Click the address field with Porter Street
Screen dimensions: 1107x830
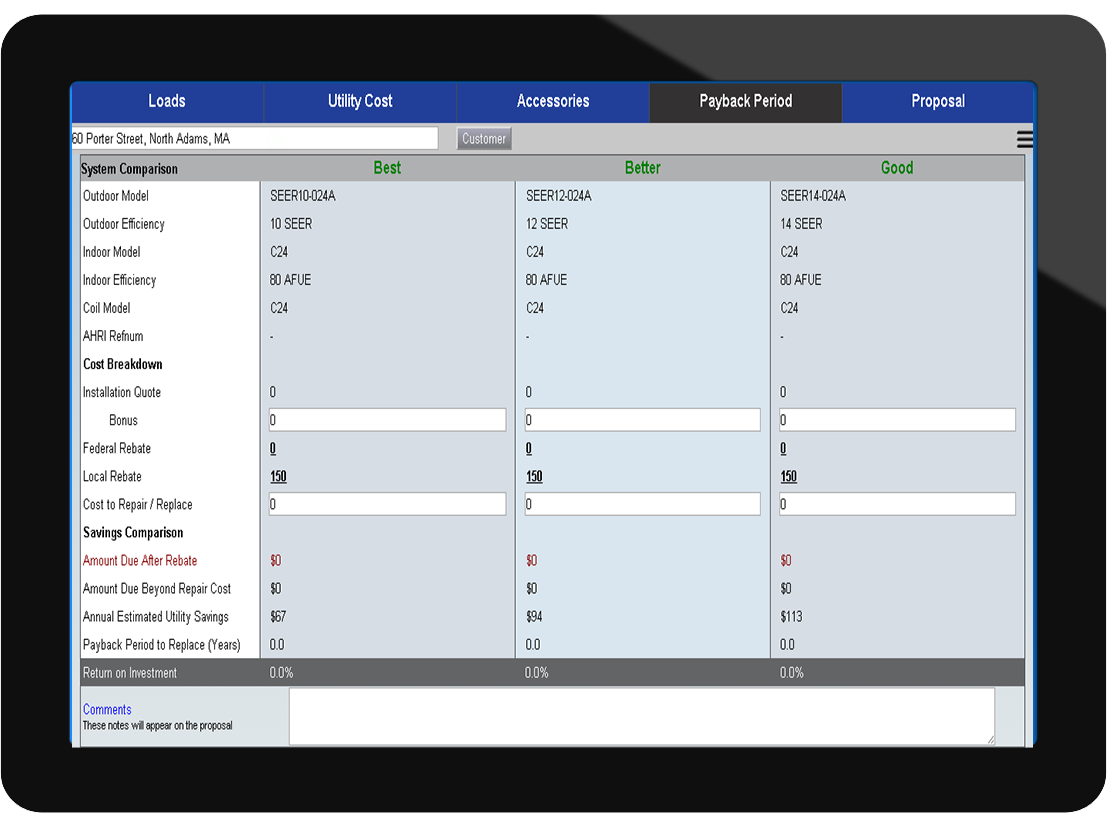click(x=254, y=139)
